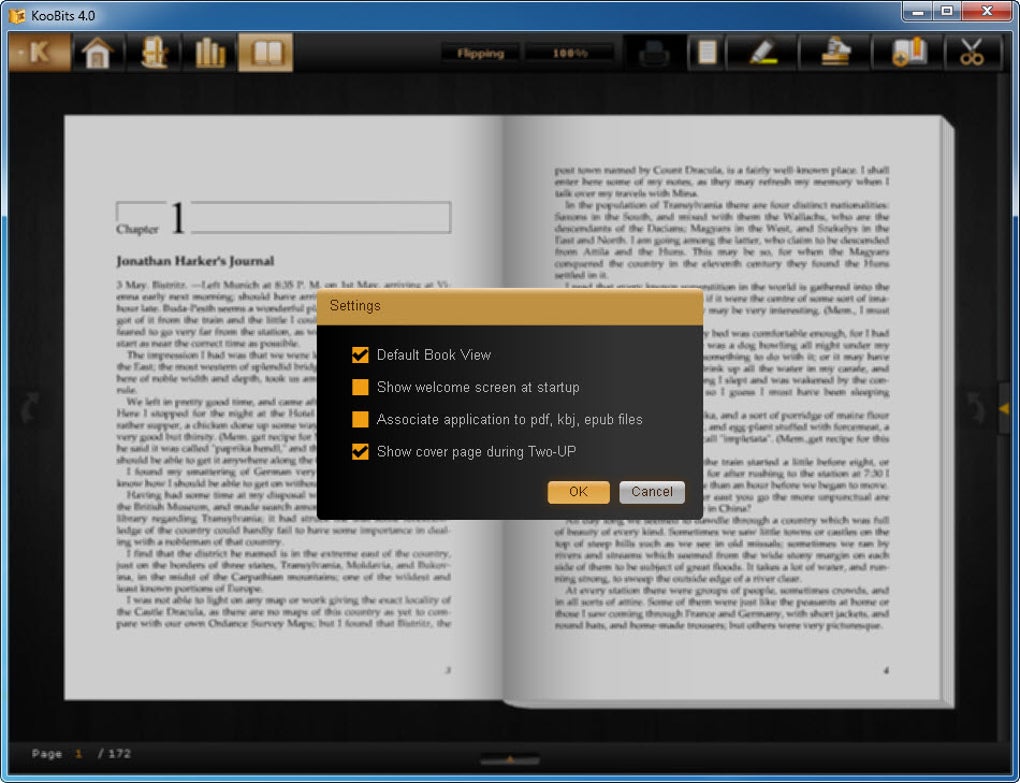This screenshot has height=783, width=1020.
Task: Click page number 4 on right page
Action: point(886,670)
